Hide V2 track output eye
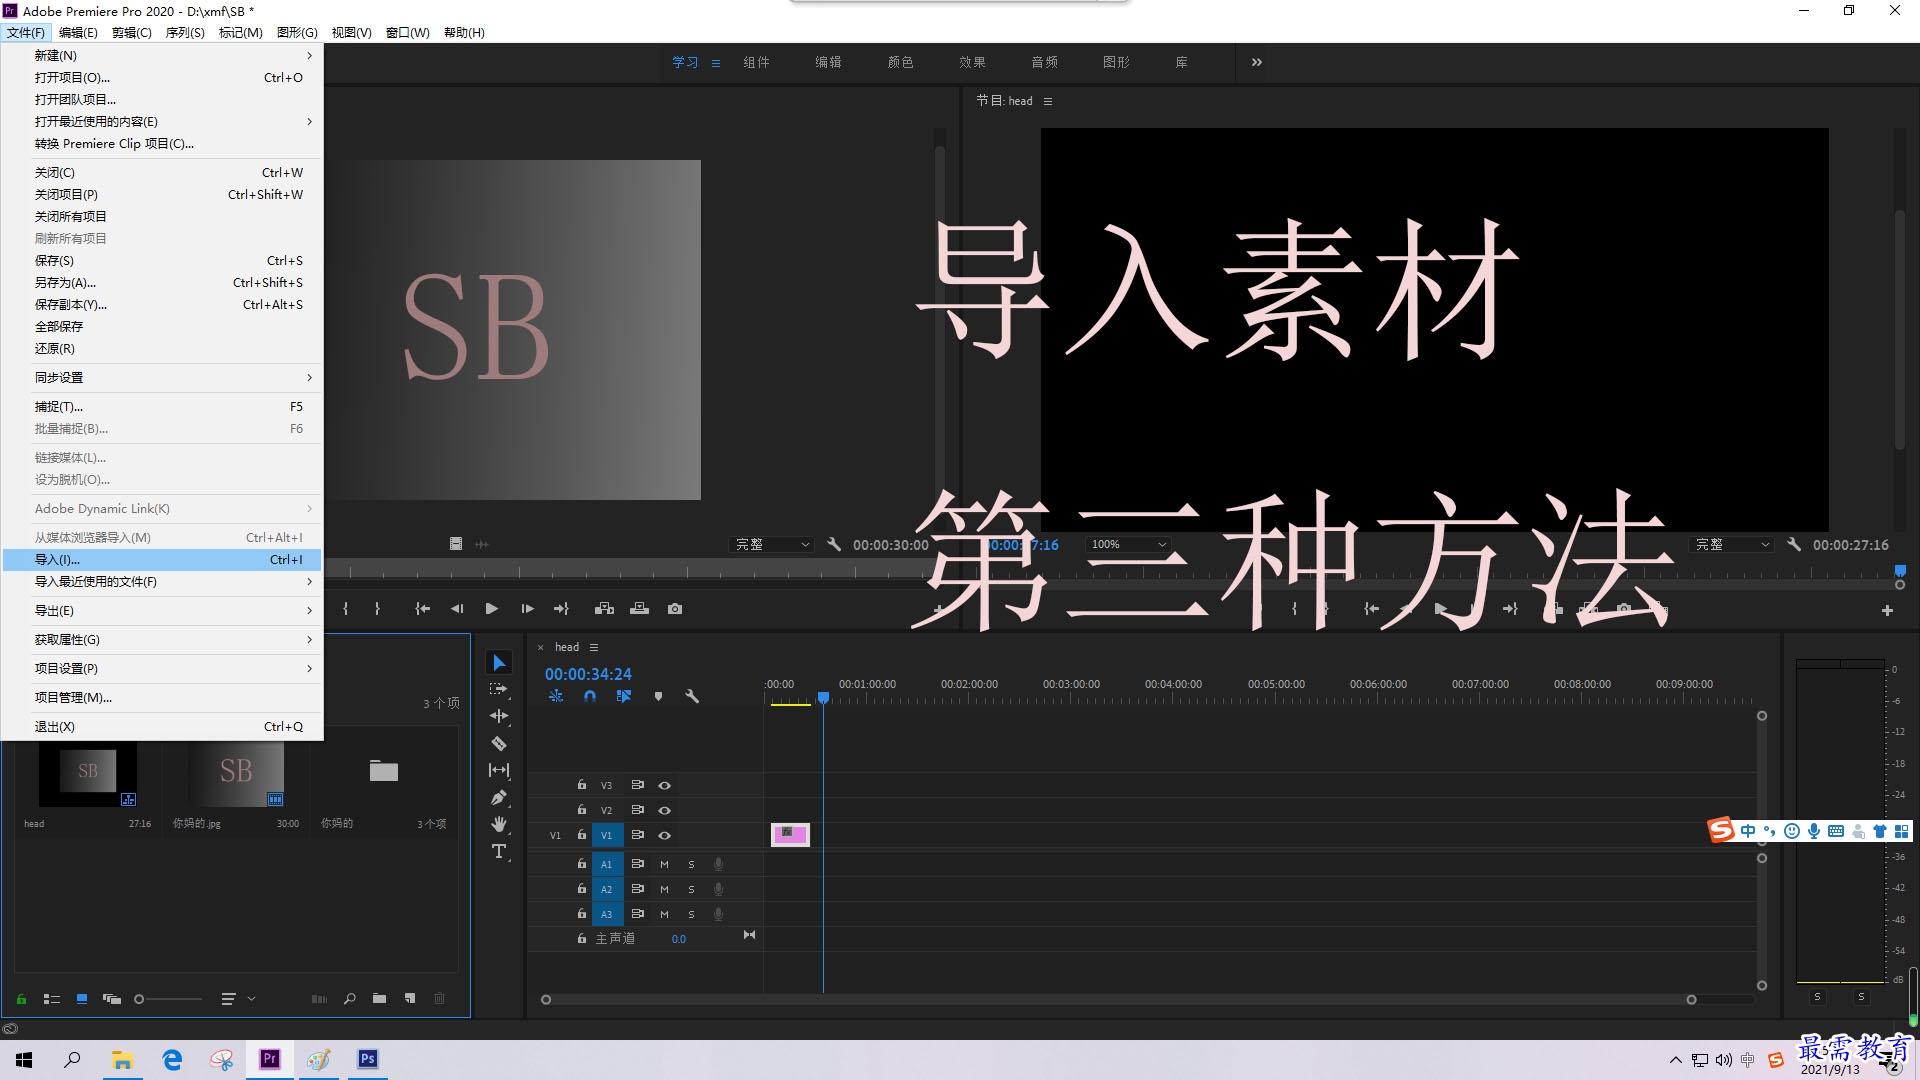Image resolution: width=1920 pixels, height=1080 pixels. (x=664, y=810)
